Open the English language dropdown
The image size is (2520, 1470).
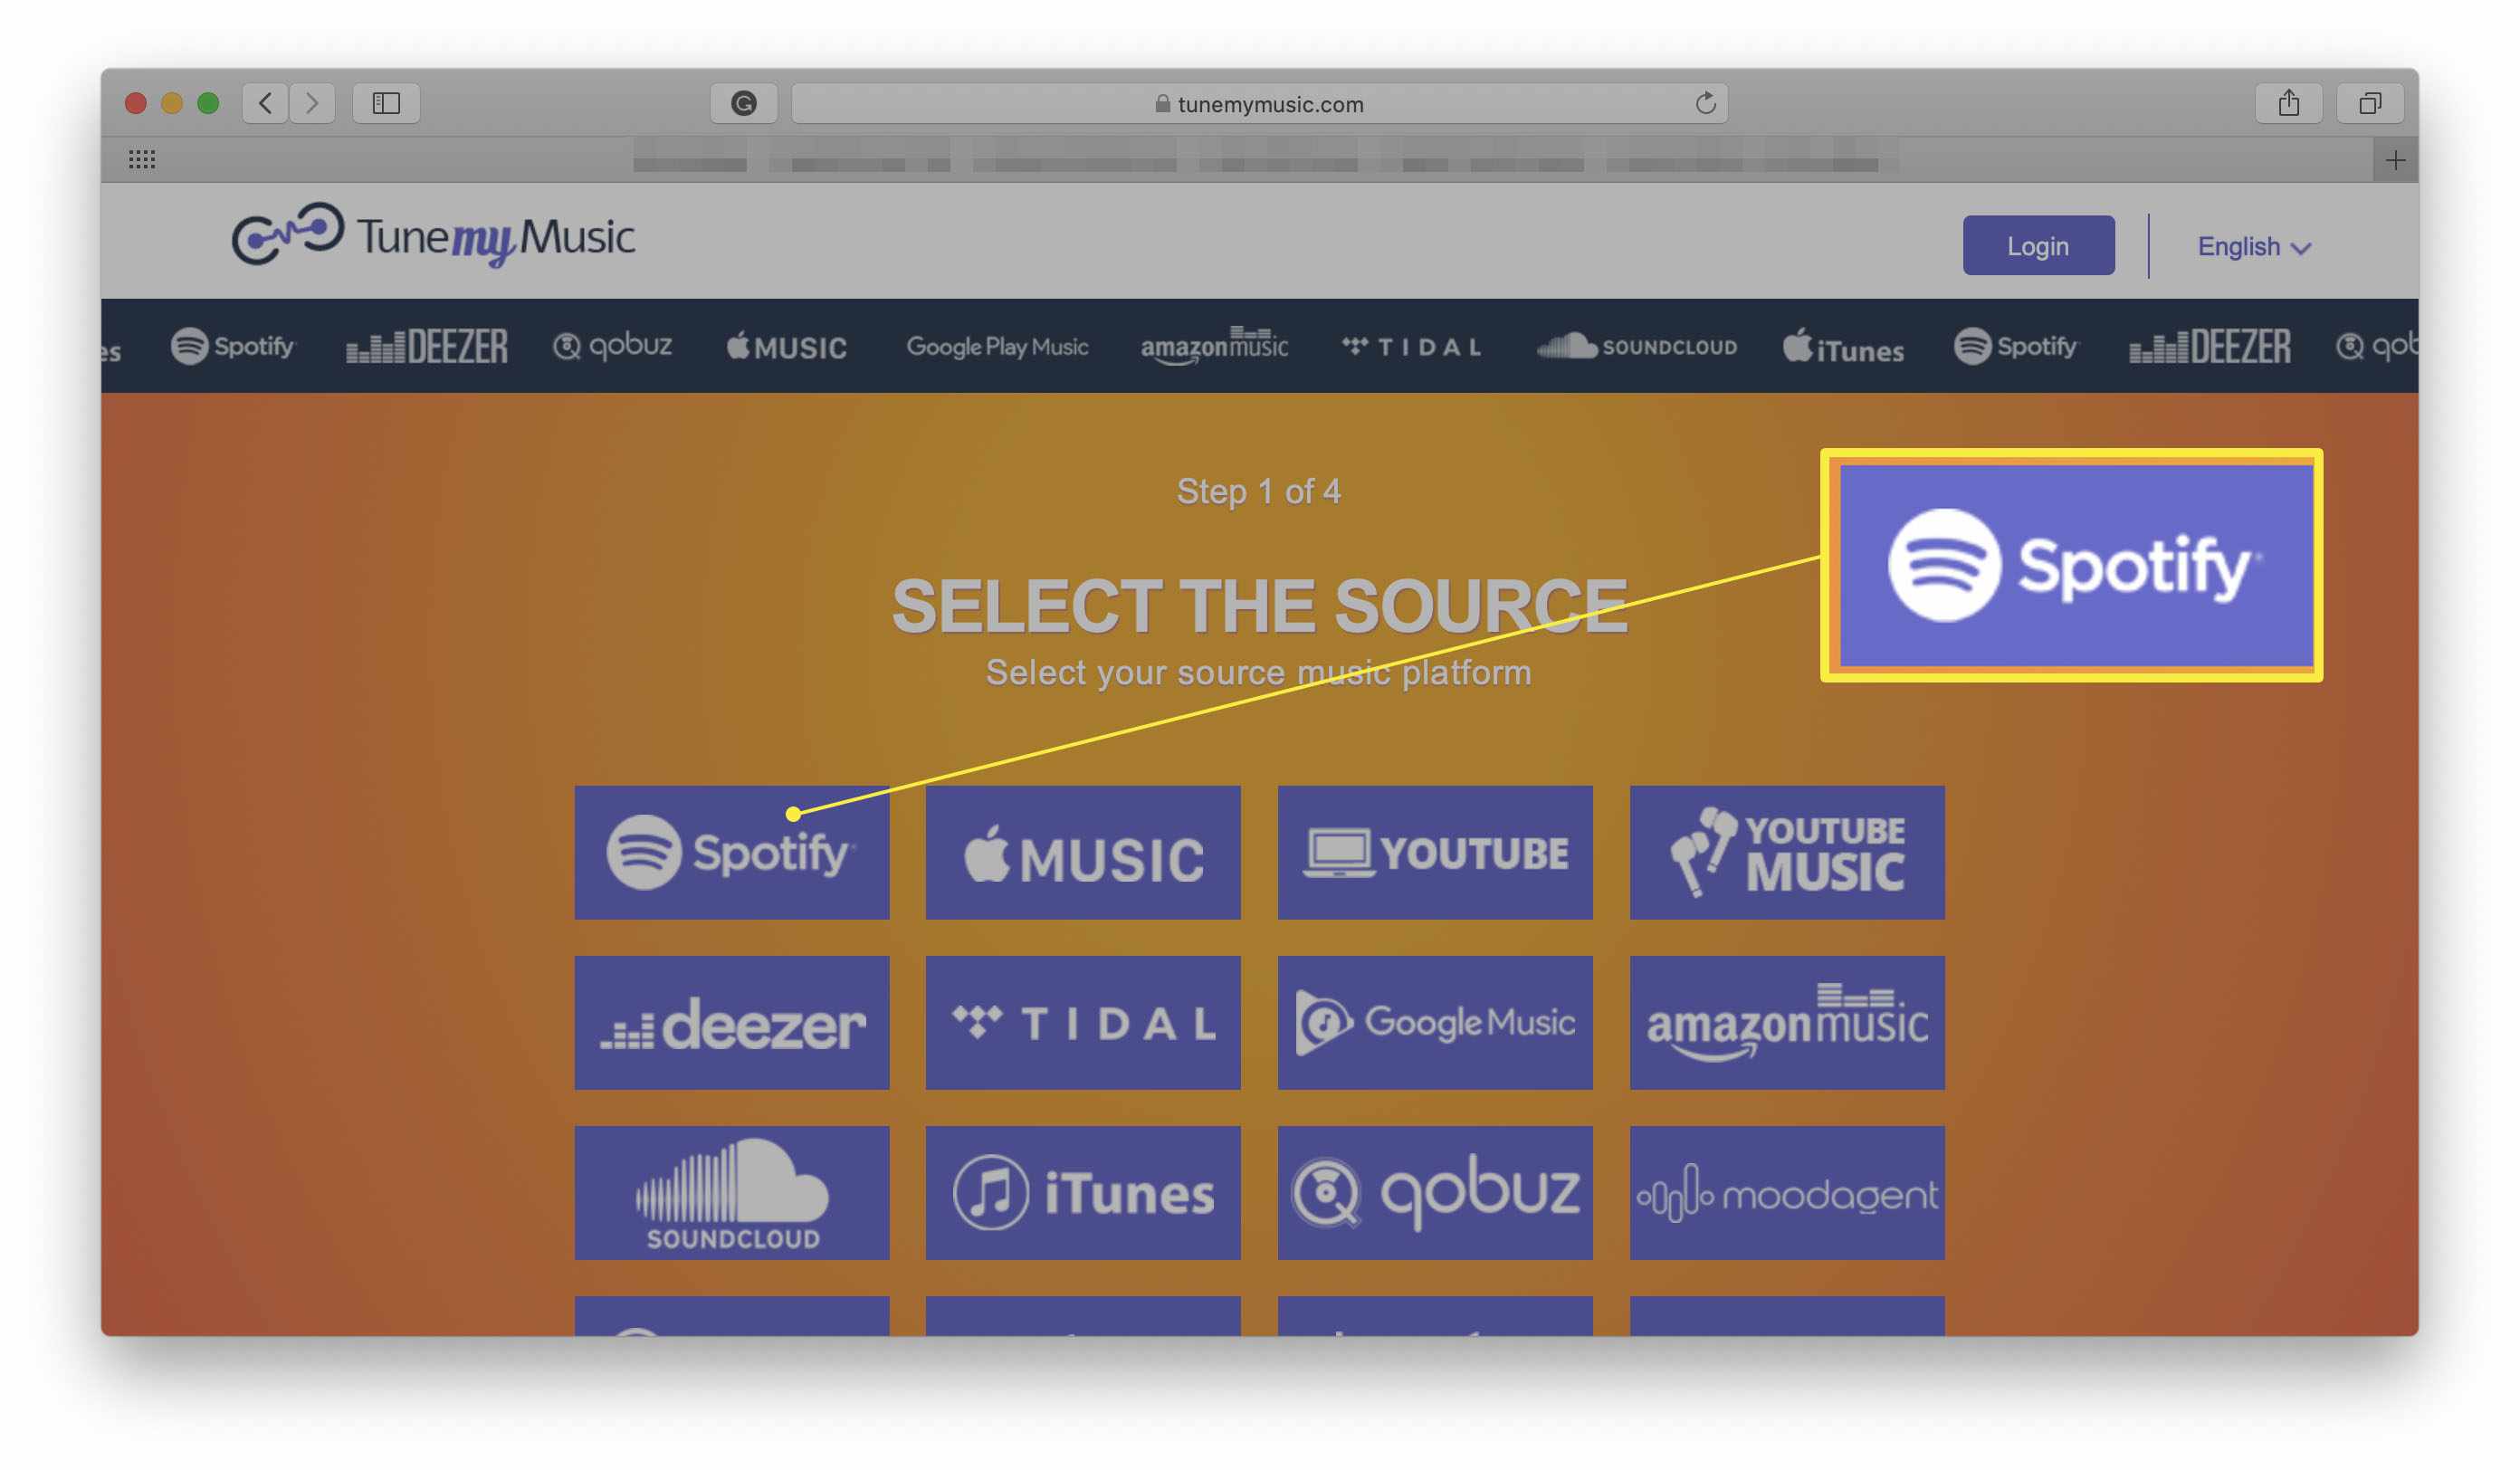coord(2254,246)
